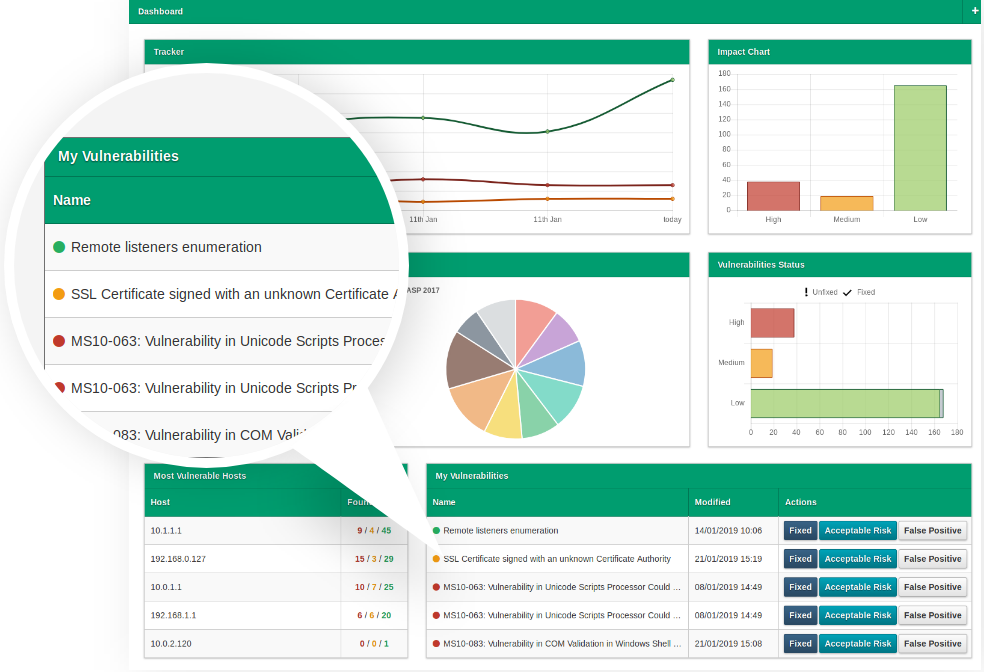Click the large green dot in the magnified callout
This screenshot has width=984, height=672.
pyautogui.click(x=59, y=247)
